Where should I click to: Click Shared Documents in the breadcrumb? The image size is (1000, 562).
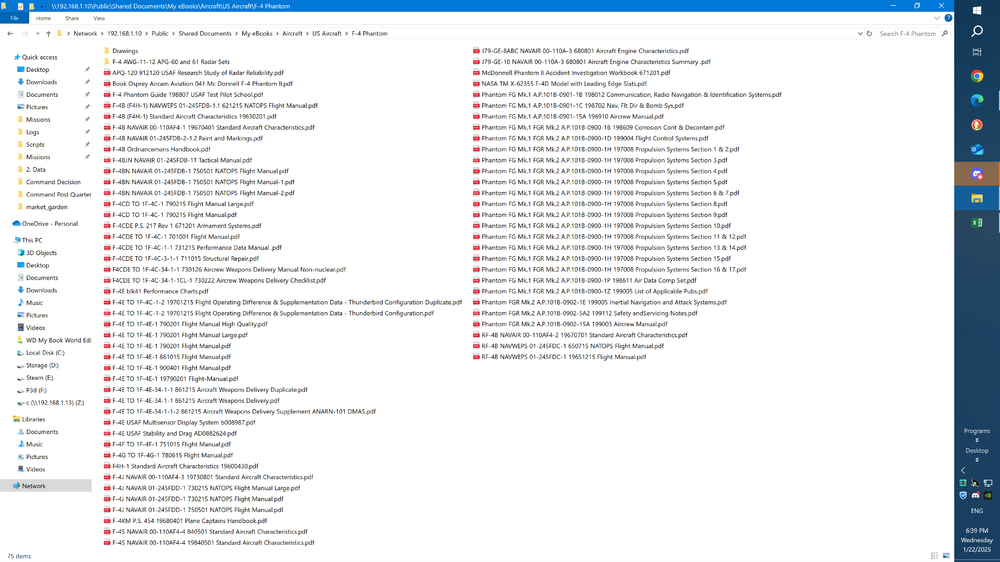[x=205, y=34]
